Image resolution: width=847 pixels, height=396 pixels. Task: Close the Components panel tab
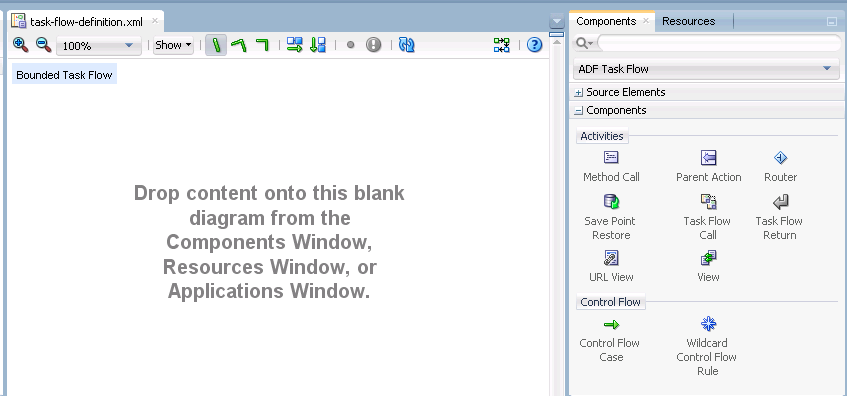point(646,21)
